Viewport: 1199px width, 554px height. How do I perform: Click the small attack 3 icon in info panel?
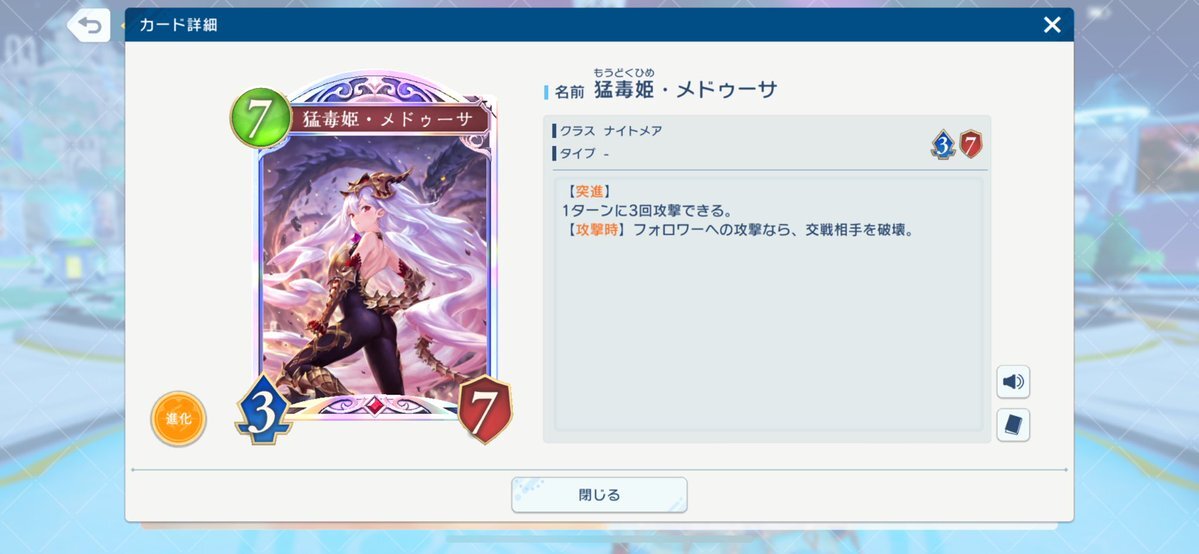943,144
